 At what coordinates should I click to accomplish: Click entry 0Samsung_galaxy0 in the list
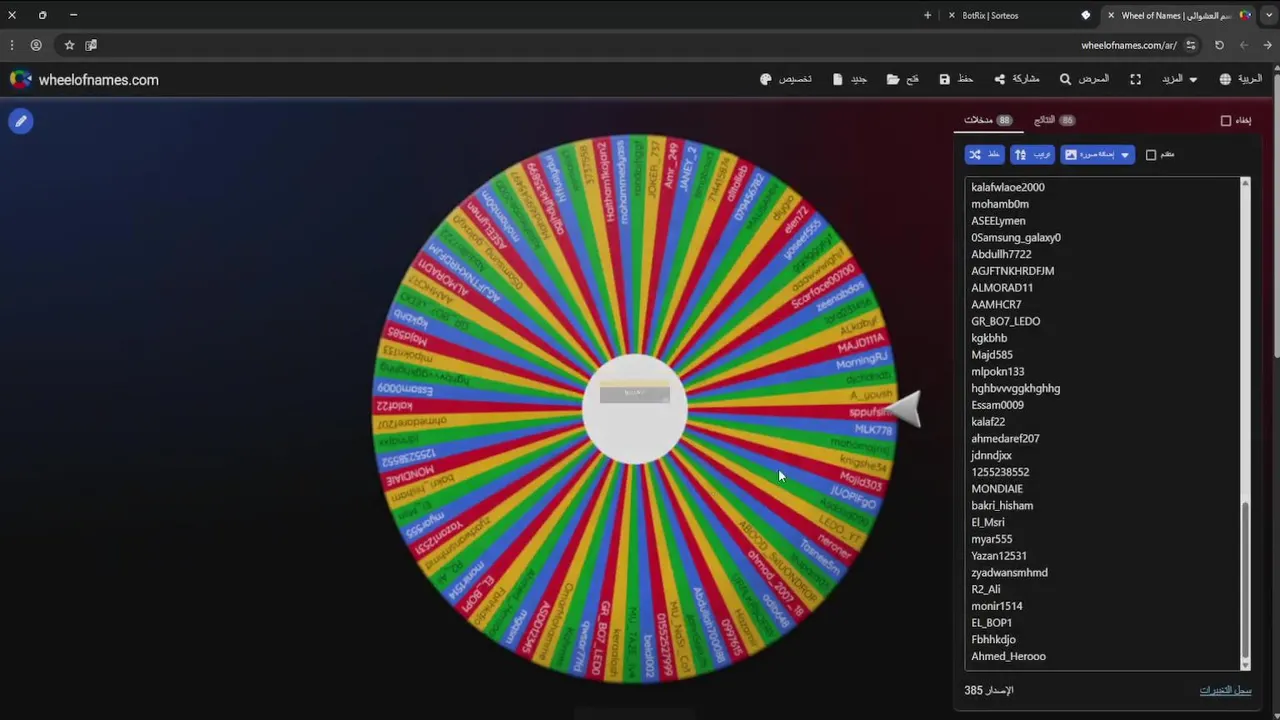(1016, 238)
